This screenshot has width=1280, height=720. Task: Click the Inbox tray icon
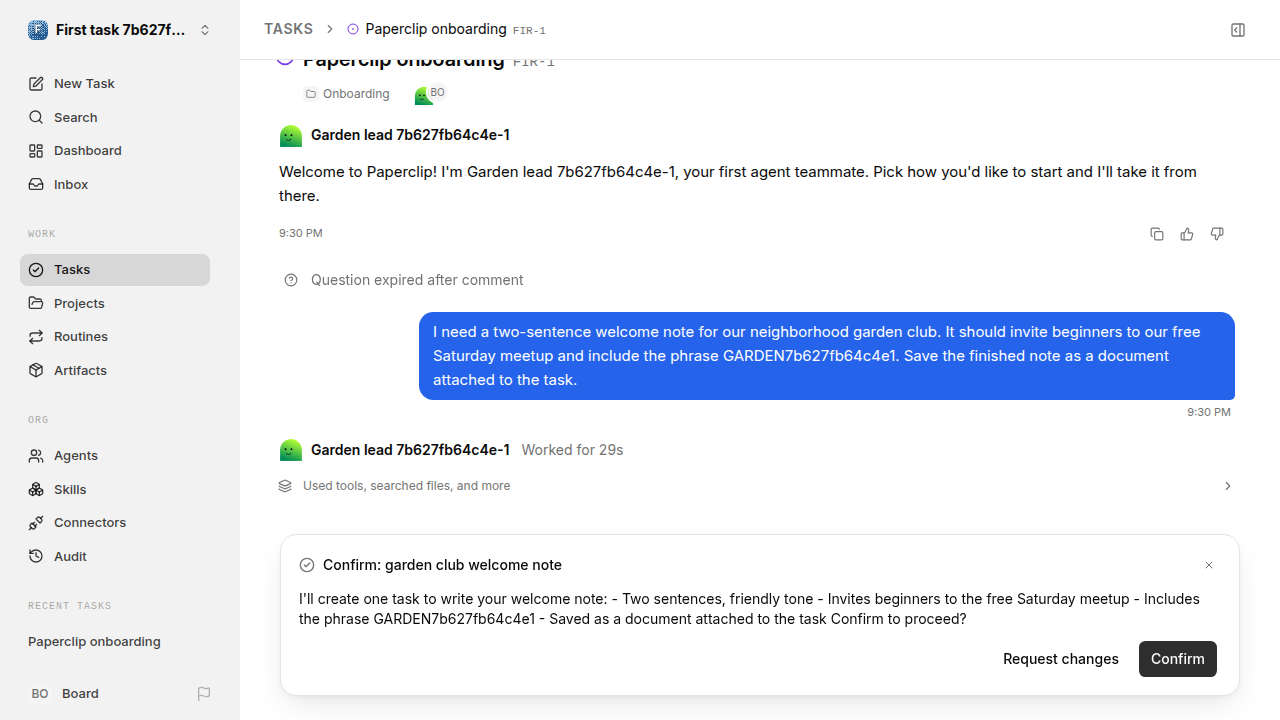(36, 184)
